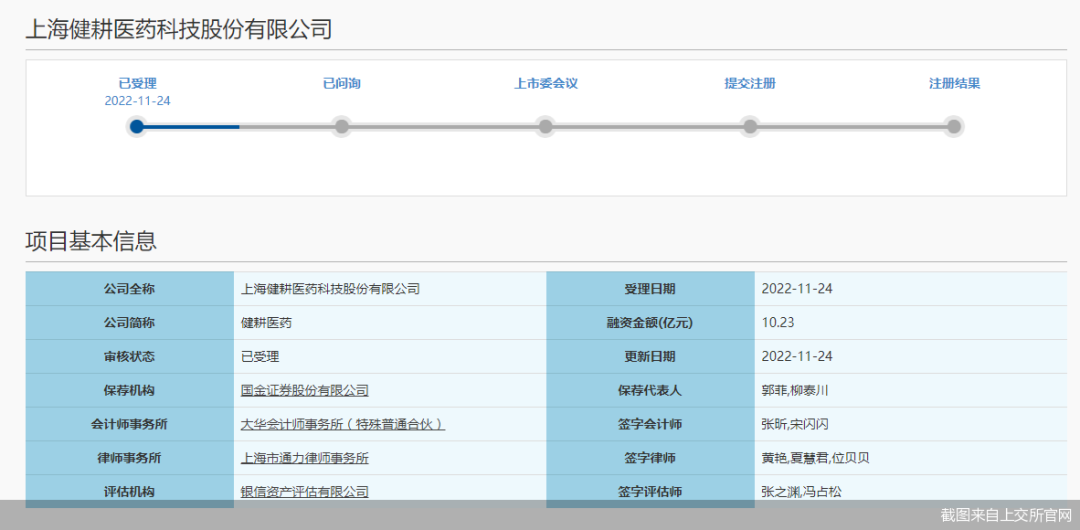Click the 更新日期 value 2022-11-24
1080x530 pixels.
coord(797,356)
